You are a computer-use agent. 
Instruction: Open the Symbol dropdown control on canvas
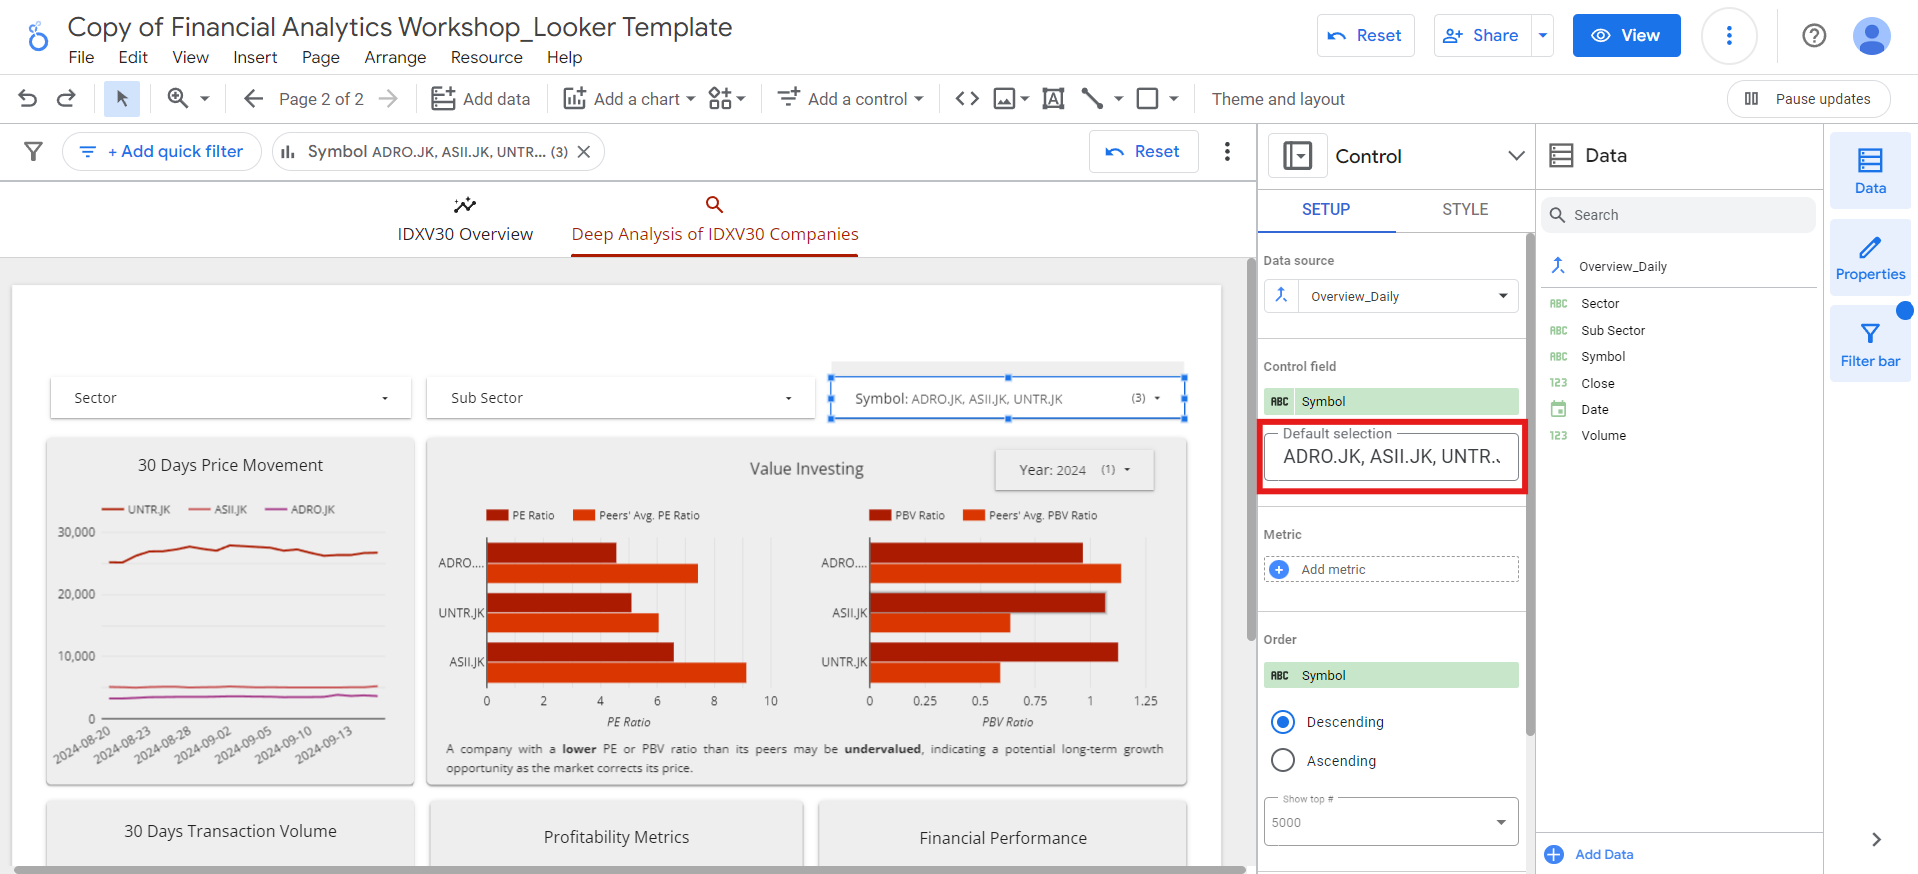tap(1008, 398)
